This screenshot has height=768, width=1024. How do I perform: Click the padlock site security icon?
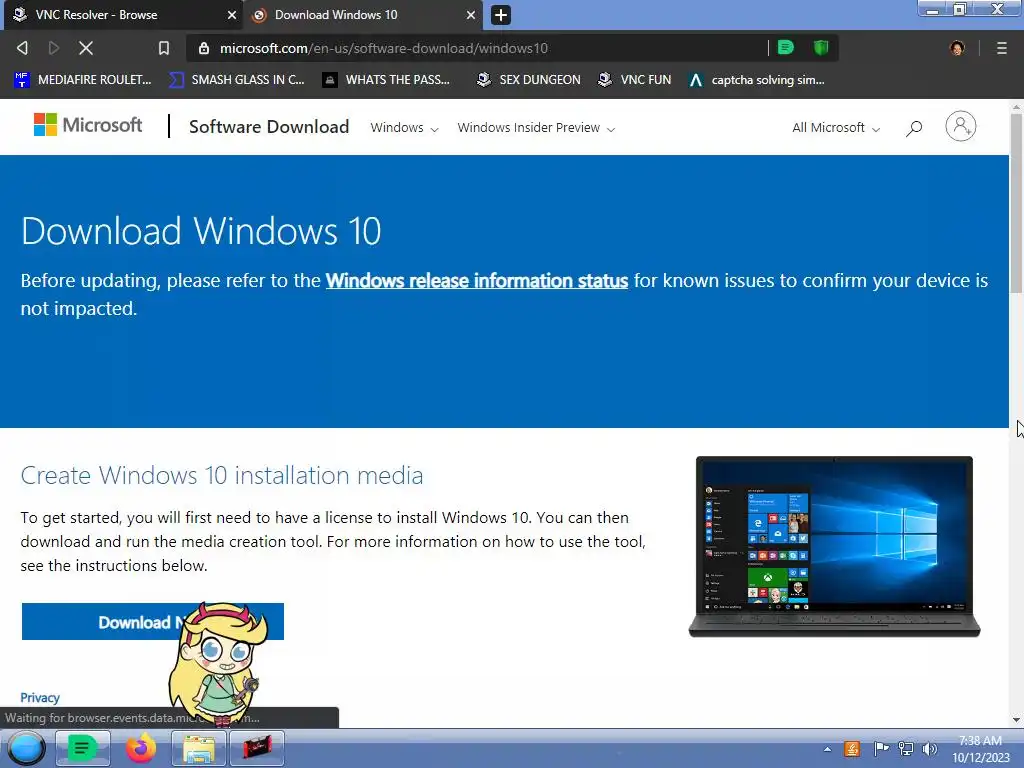click(x=204, y=48)
